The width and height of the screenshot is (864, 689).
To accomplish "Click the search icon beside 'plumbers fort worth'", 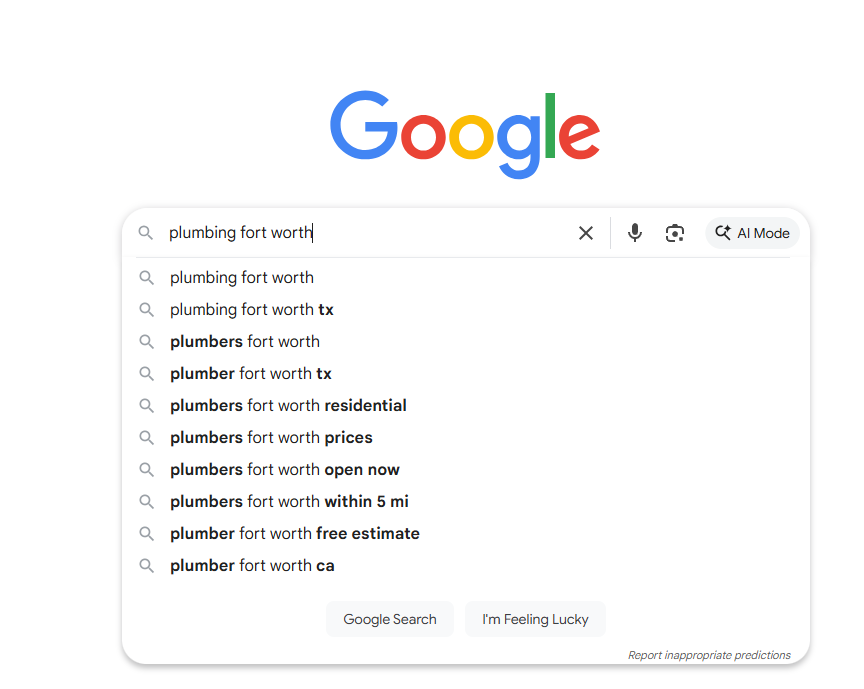I will pos(147,341).
